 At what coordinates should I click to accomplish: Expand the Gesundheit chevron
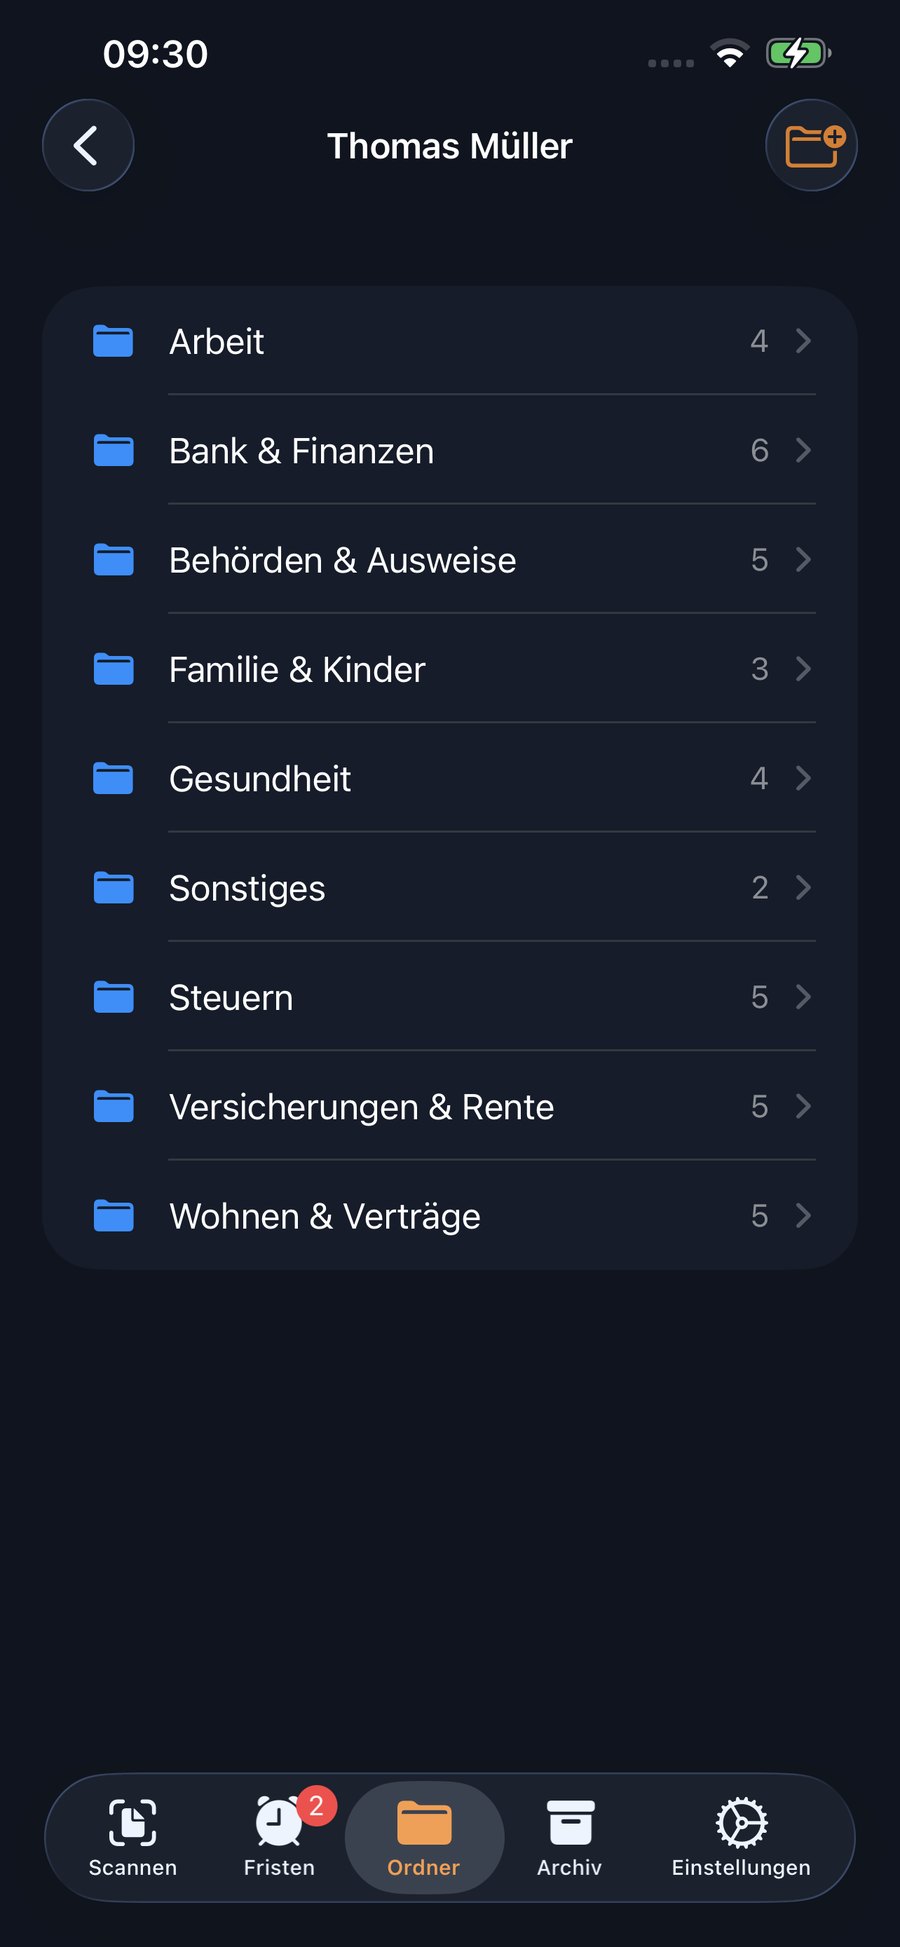coord(803,778)
